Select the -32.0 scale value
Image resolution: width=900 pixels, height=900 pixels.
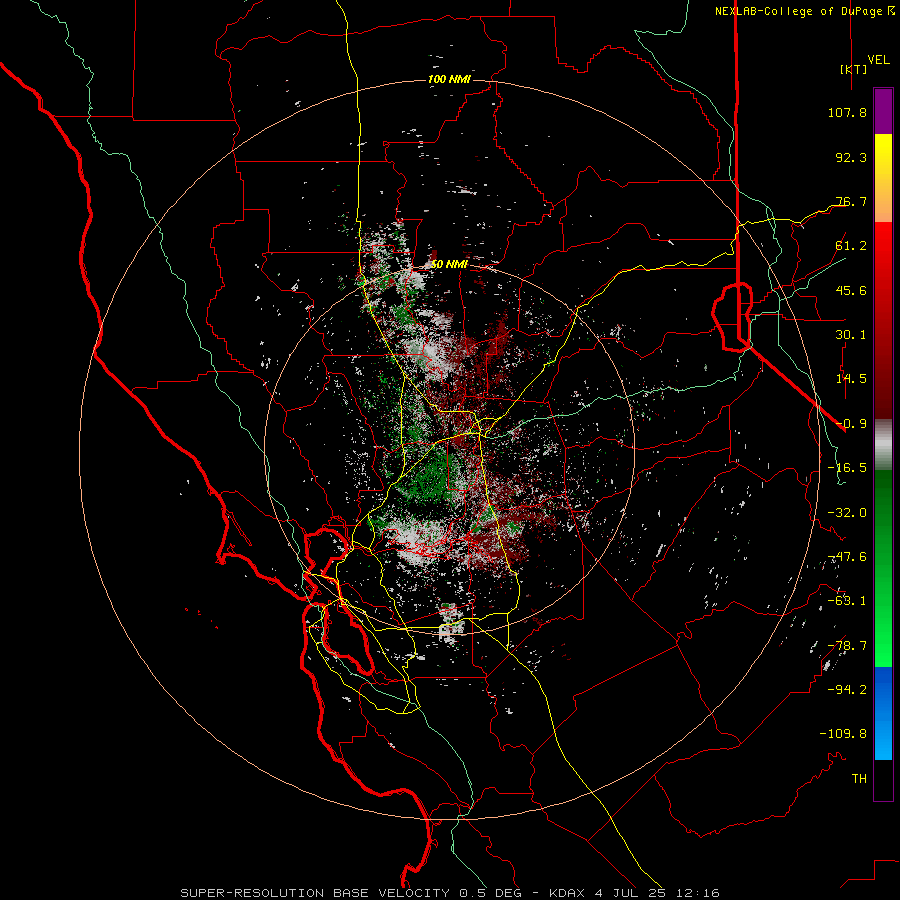(x=847, y=513)
